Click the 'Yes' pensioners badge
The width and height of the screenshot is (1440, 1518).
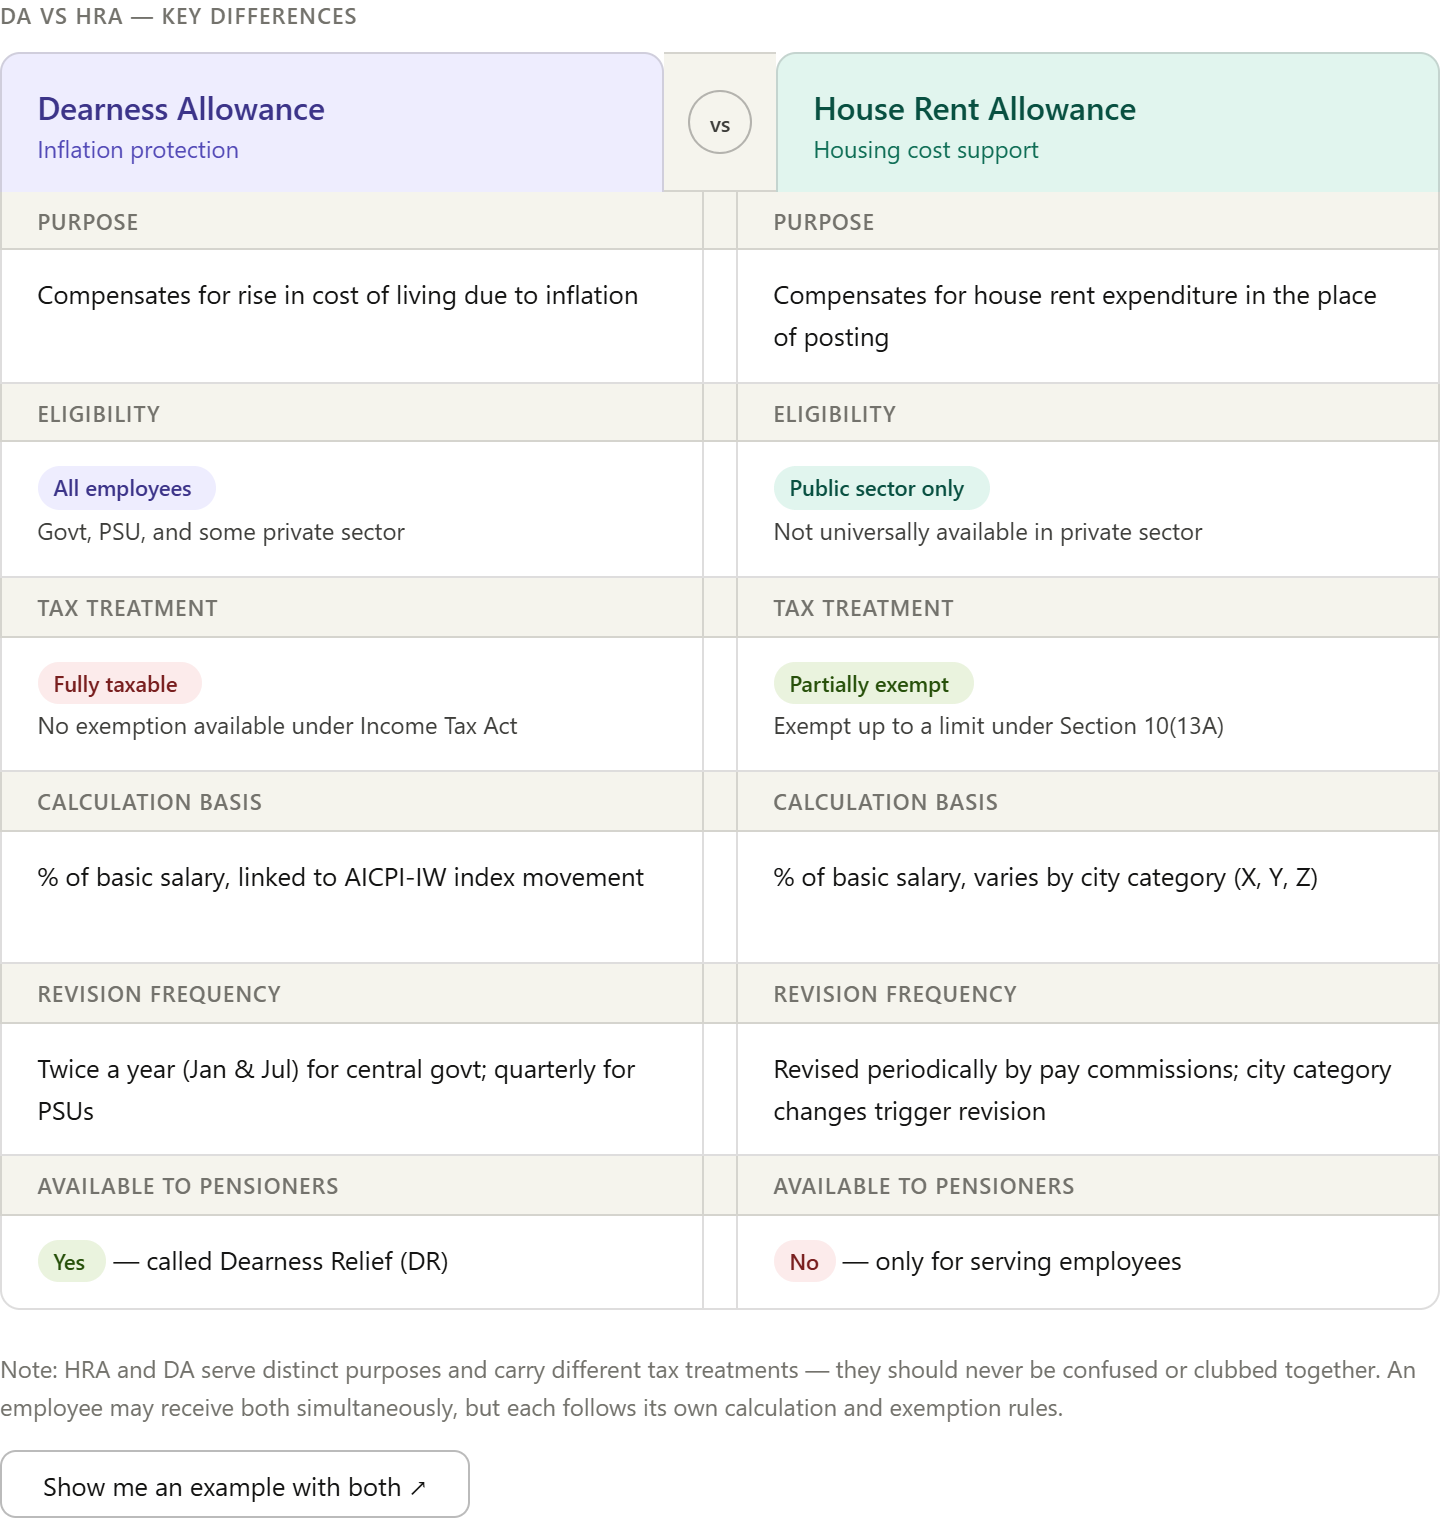[x=71, y=1262]
